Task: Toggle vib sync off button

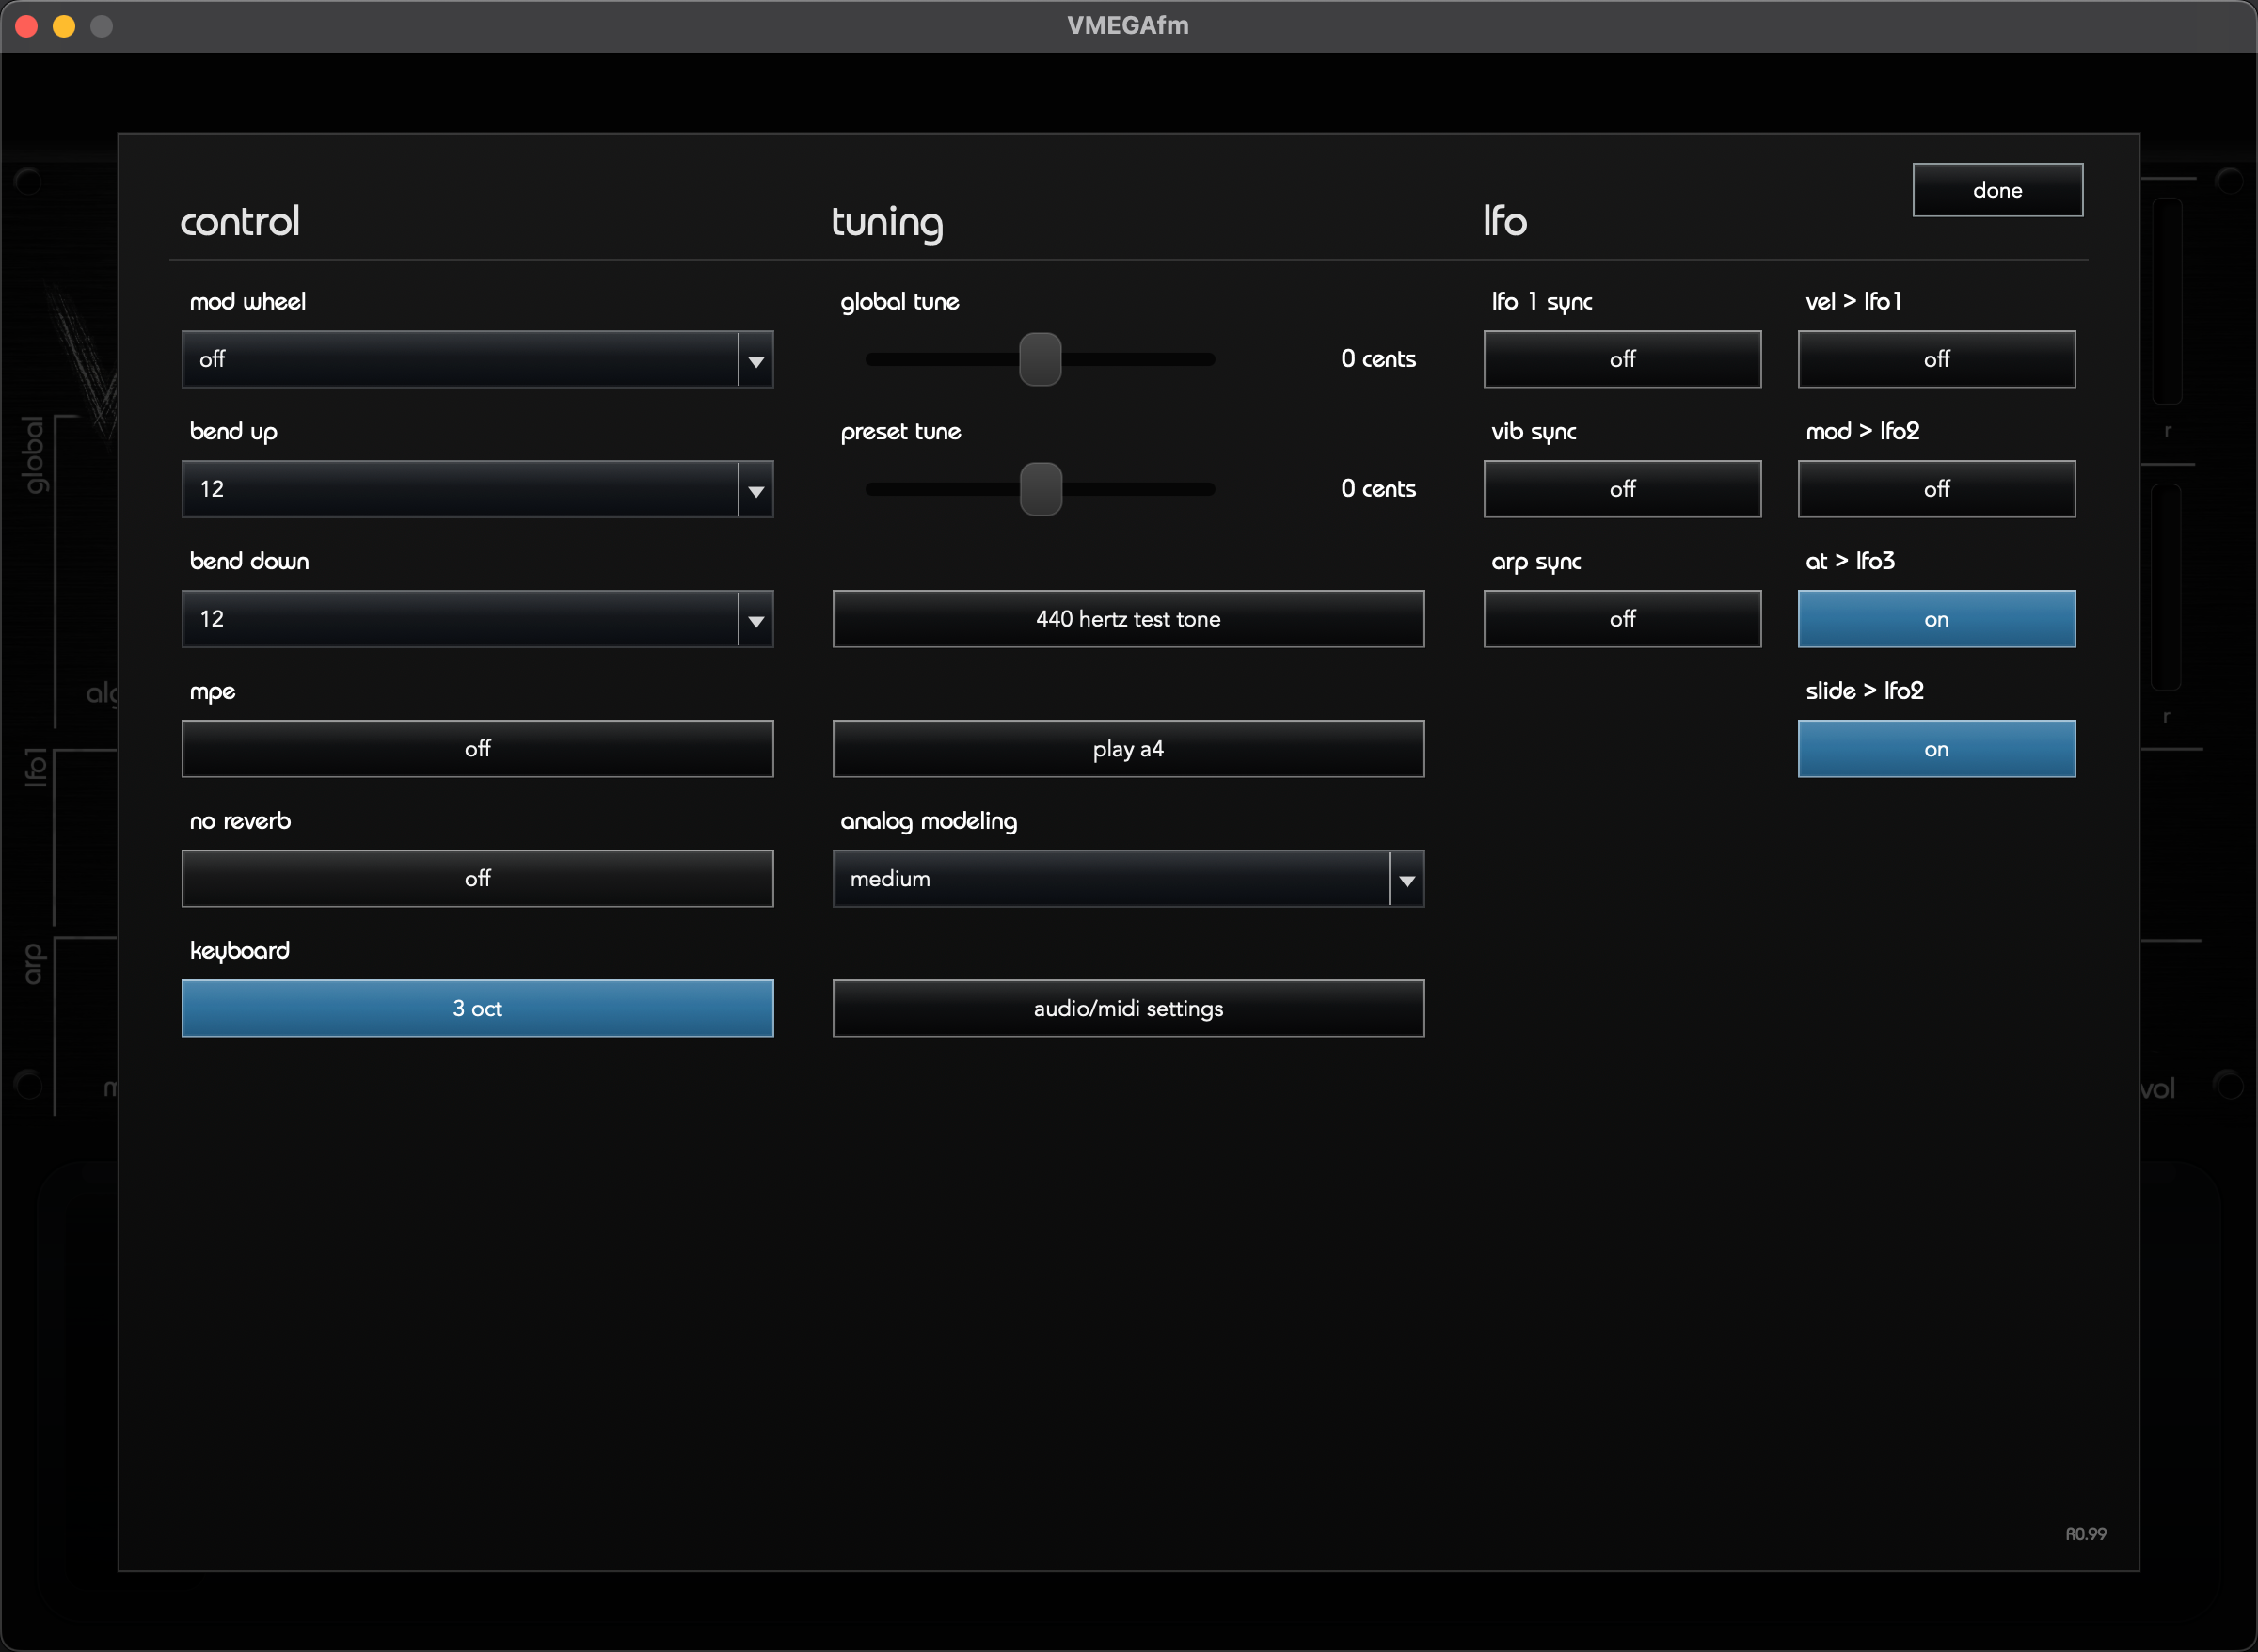Action: click(x=1623, y=490)
